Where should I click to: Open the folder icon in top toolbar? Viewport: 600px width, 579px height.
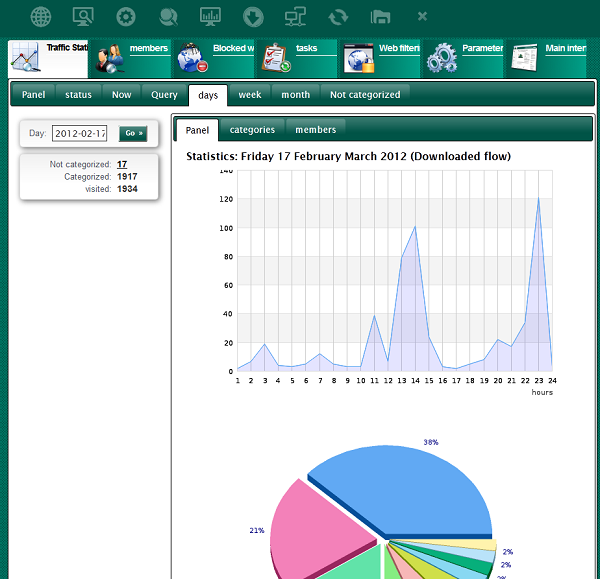coord(380,17)
